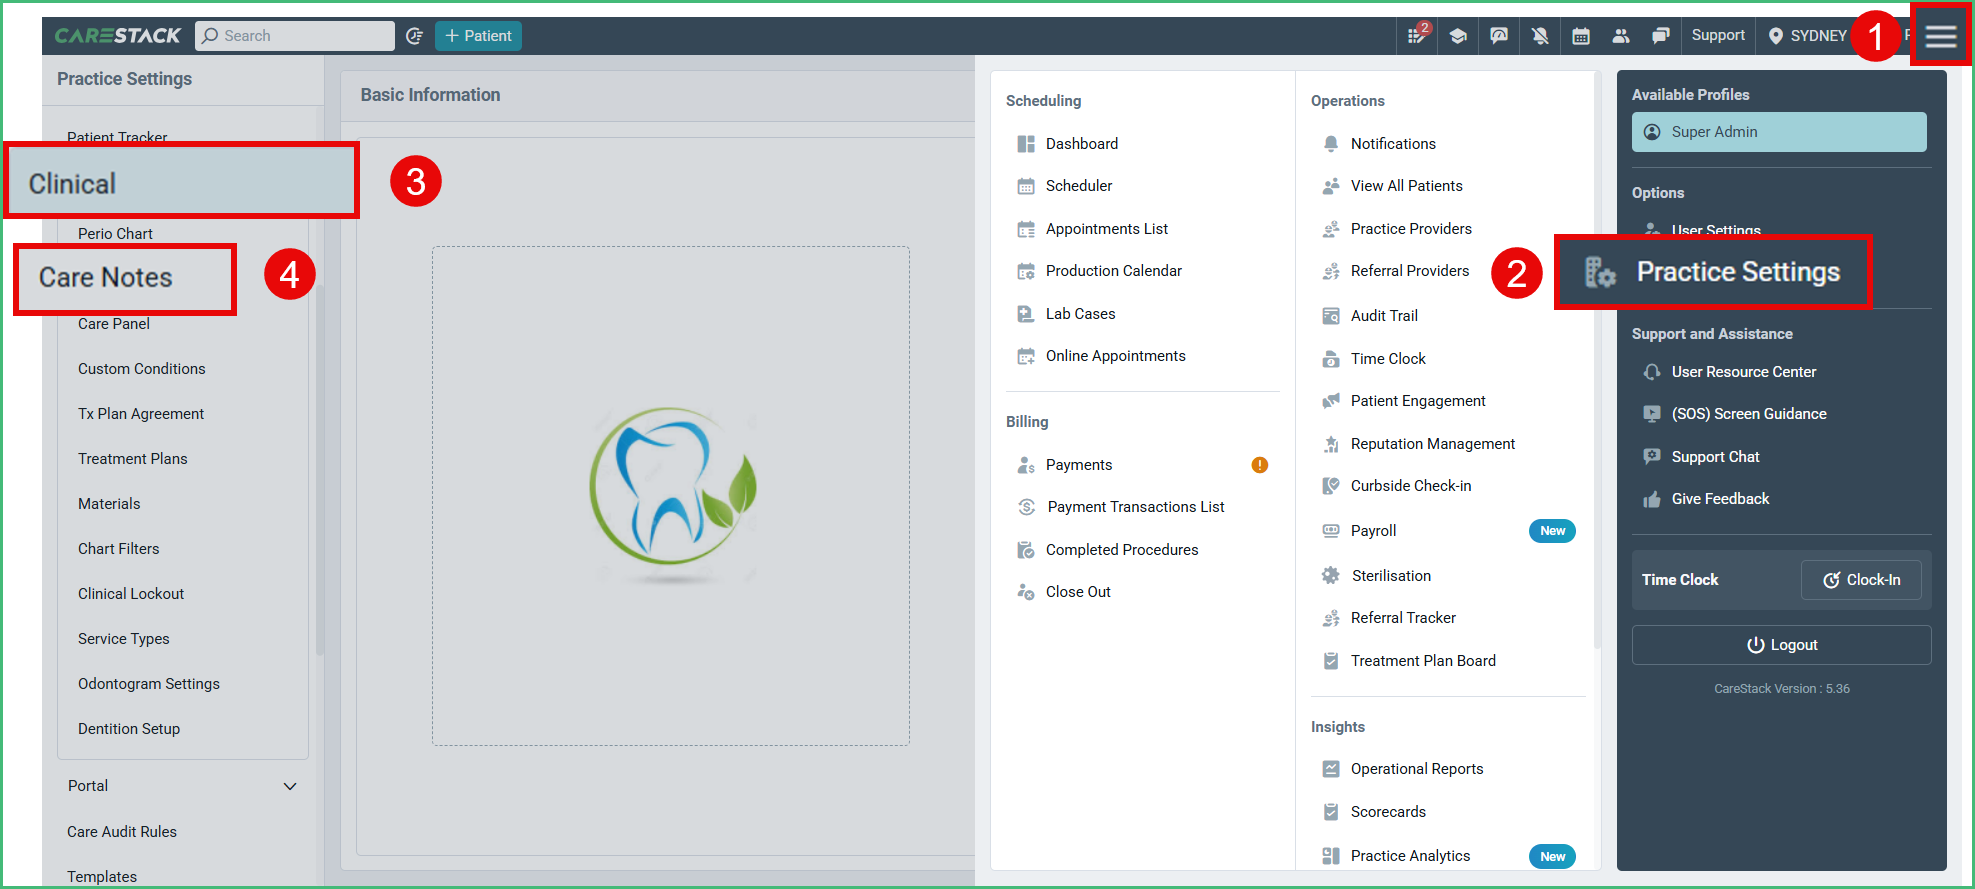Viewport: 1975px width, 889px height.
Task: Open Online Appointments menu item
Action: [1116, 356]
